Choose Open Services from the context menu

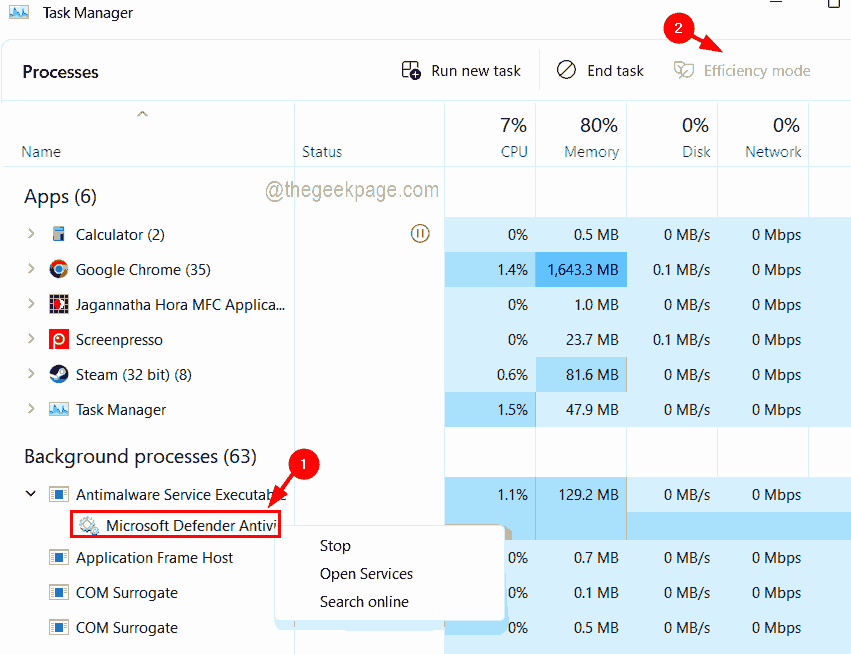pos(366,573)
